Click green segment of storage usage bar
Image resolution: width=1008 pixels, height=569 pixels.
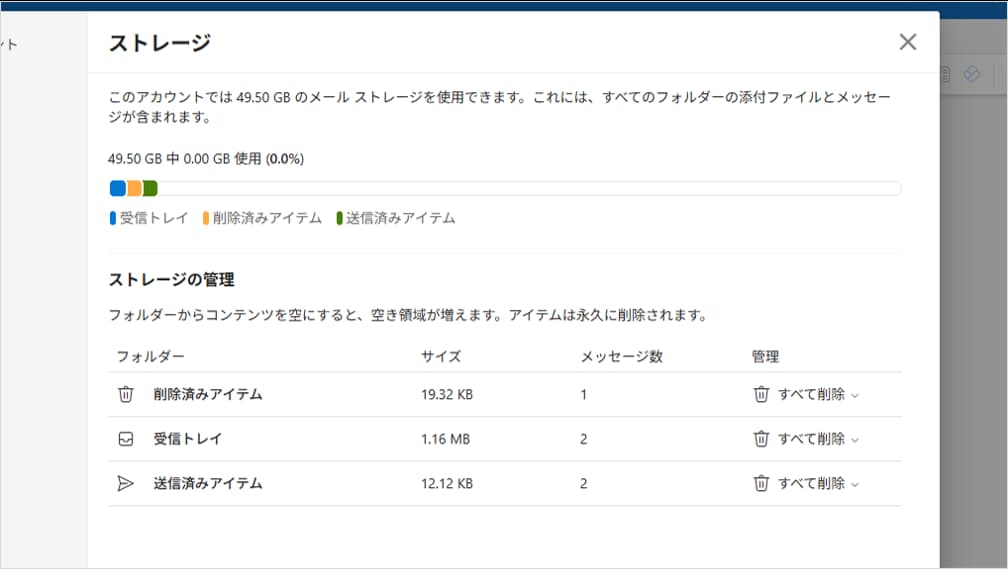click(x=150, y=188)
